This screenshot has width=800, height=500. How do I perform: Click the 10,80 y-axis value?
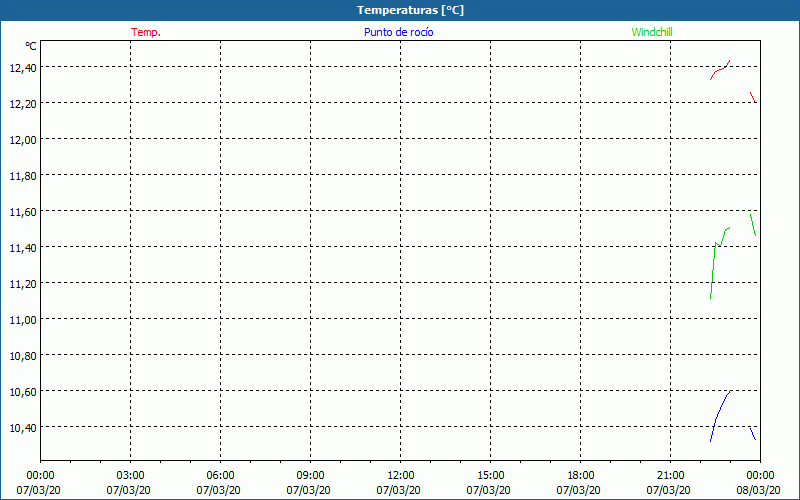click(23, 356)
